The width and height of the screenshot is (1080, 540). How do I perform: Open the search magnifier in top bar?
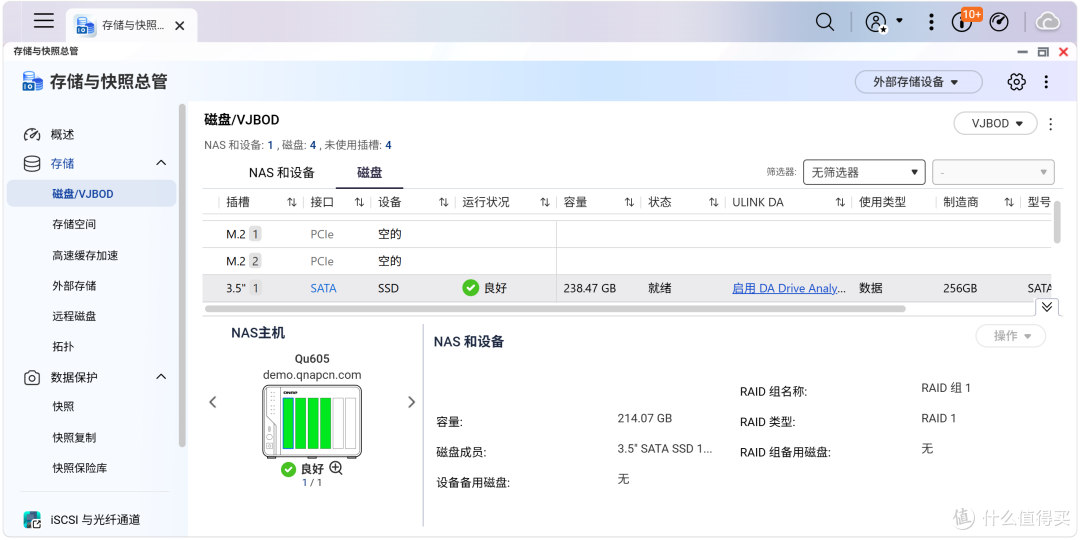tap(824, 22)
